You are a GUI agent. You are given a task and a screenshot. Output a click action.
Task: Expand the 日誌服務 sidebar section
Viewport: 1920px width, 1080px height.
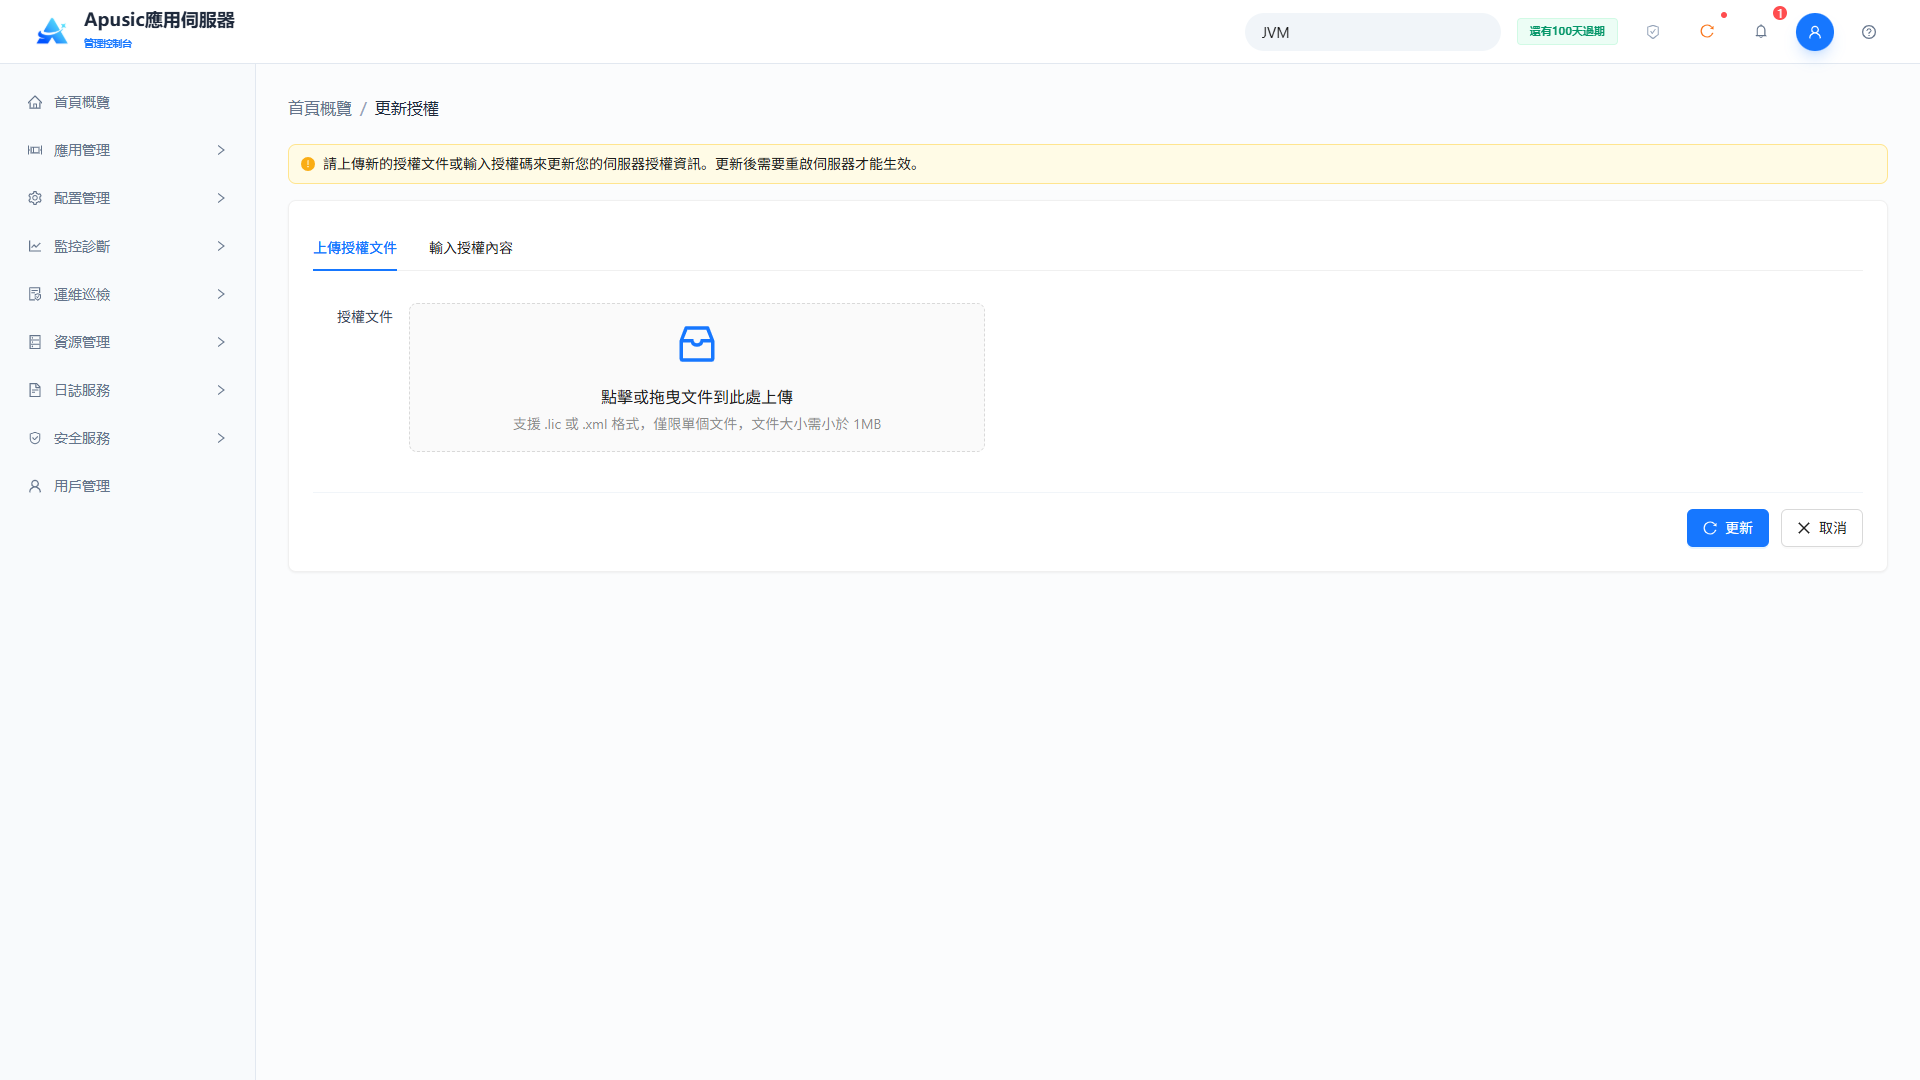point(128,390)
